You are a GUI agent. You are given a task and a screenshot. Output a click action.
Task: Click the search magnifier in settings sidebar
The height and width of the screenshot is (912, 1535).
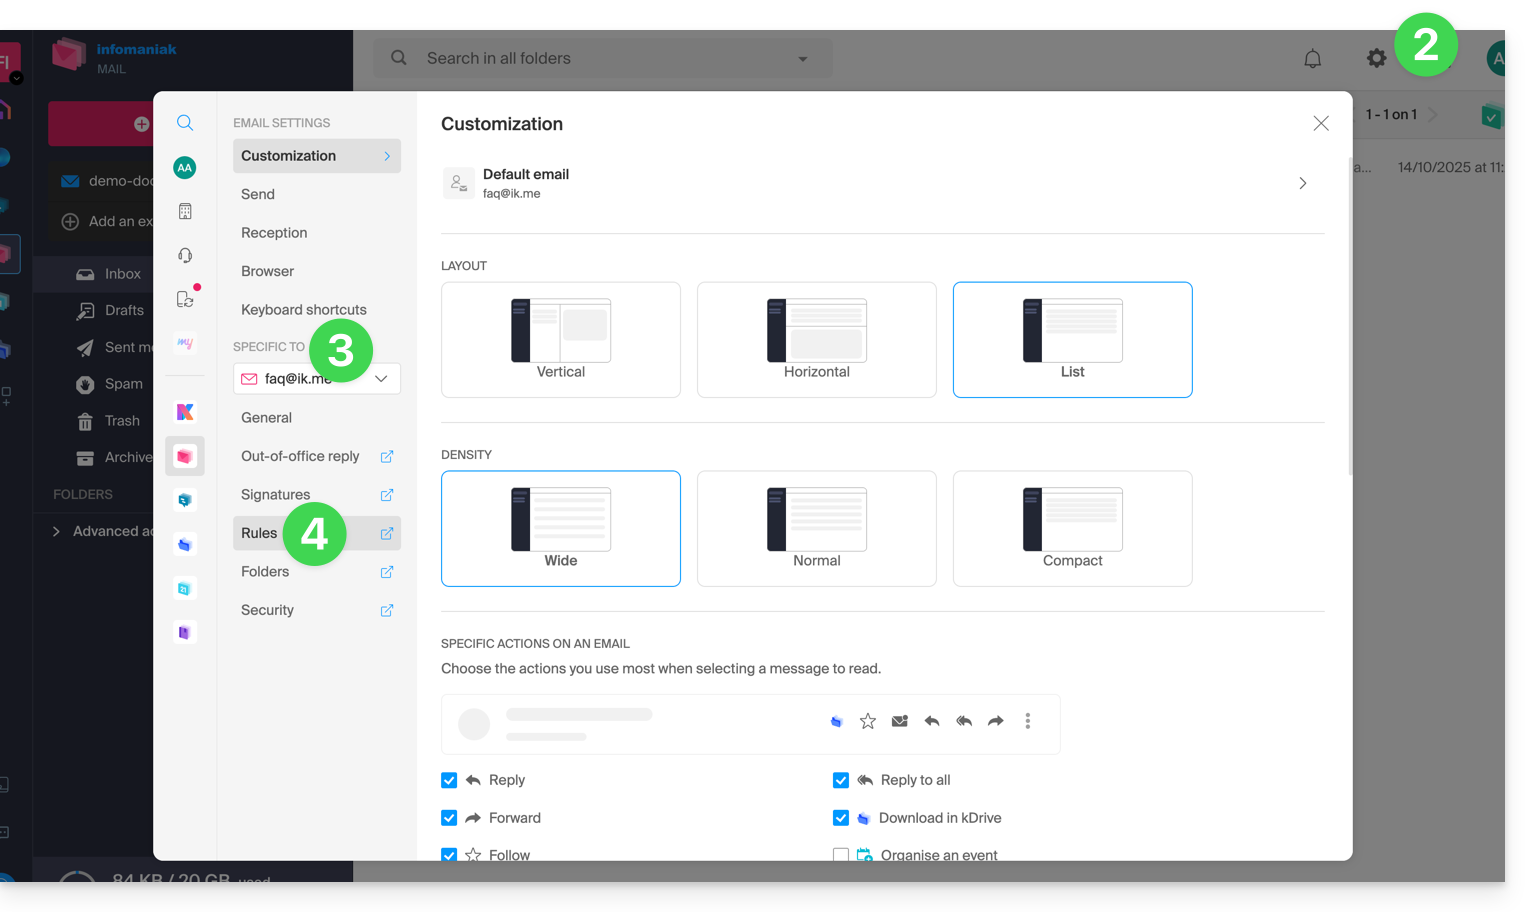185,123
